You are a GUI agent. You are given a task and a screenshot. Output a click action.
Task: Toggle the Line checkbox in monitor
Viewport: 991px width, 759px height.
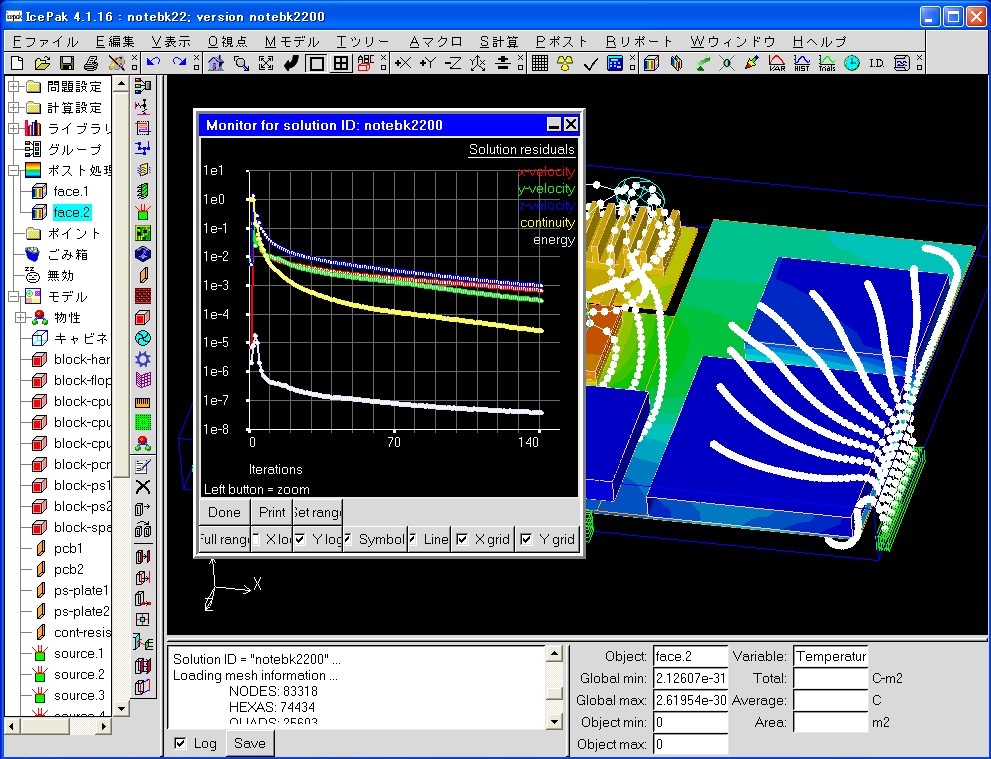pyautogui.click(x=412, y=539)
